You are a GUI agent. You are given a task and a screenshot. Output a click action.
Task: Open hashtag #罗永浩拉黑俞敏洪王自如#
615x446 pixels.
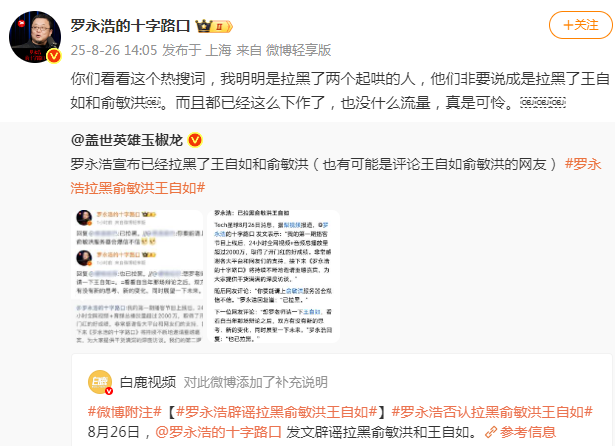coord(336,176)
